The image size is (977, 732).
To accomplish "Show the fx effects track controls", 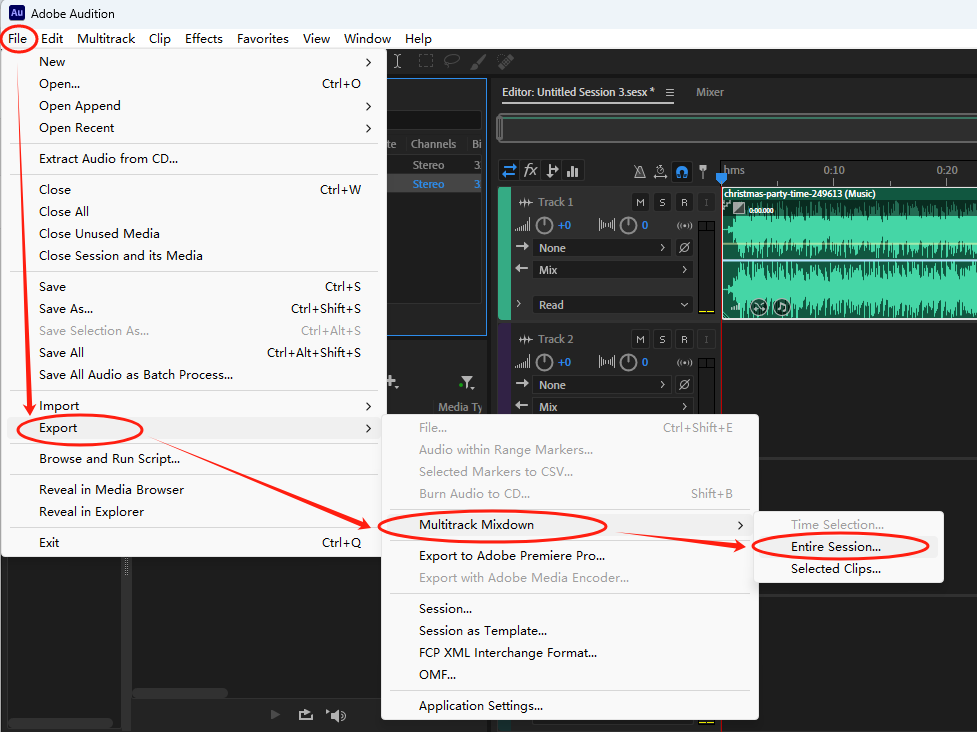I will [530, 171].
